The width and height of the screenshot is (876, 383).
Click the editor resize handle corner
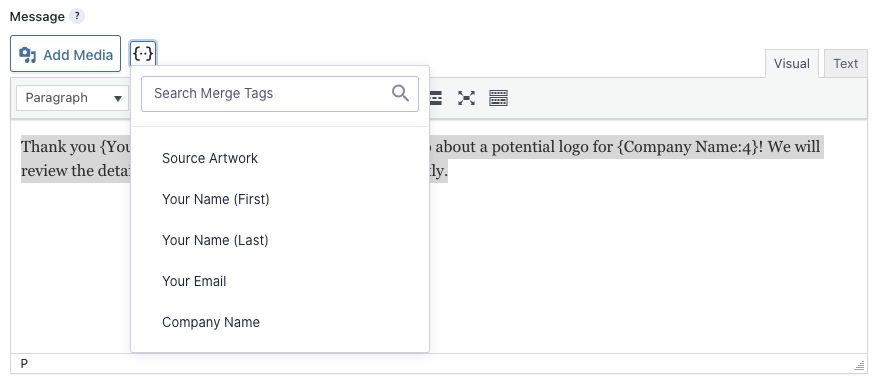[x=859, y=366]
